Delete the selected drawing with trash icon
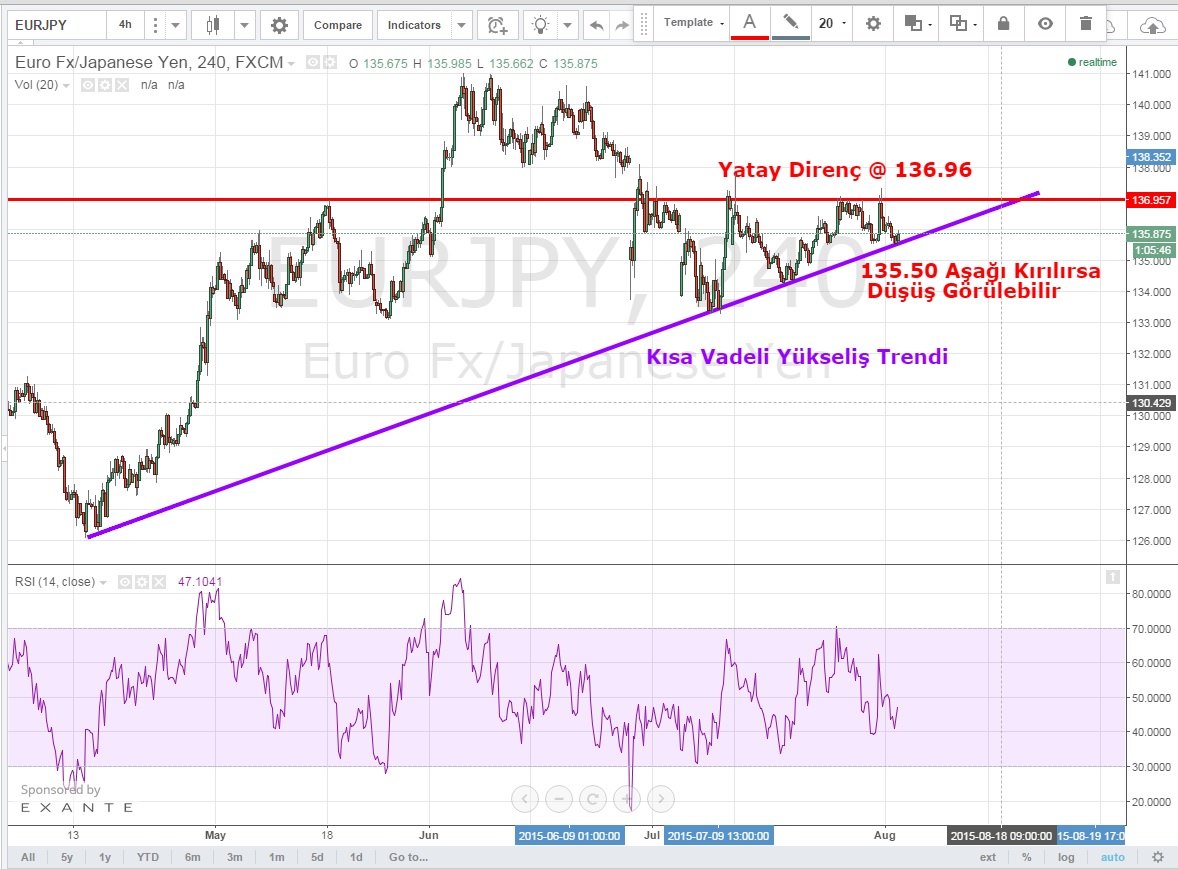Image resolution: width=1178 pixels, height=869 pixels. click(1086, 23)
